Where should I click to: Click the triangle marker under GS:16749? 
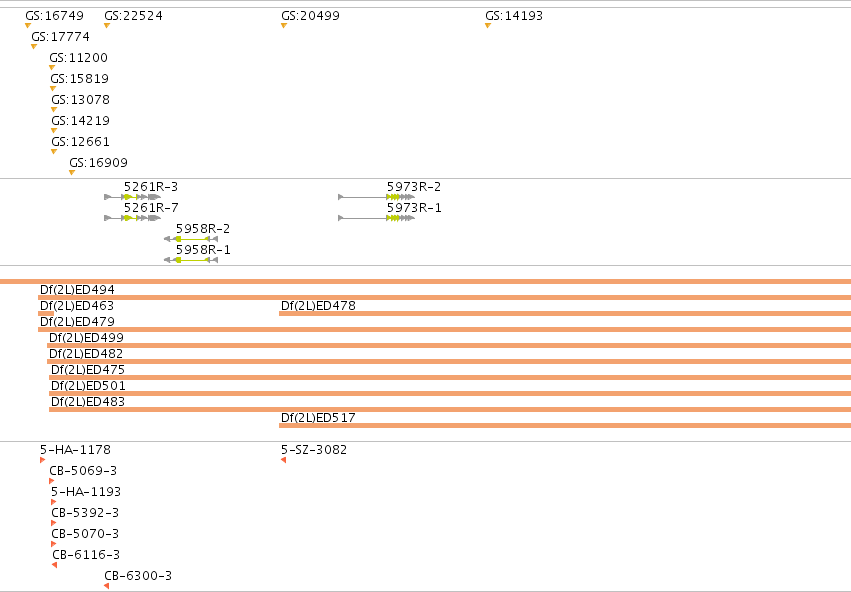[x=28, y=26]
